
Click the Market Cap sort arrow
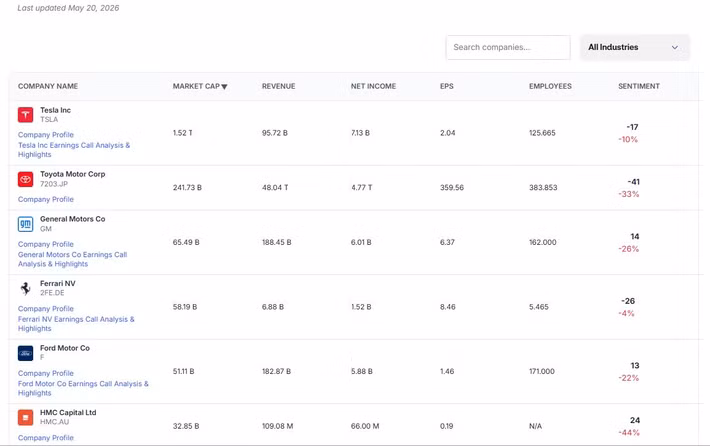pos(224,86)
